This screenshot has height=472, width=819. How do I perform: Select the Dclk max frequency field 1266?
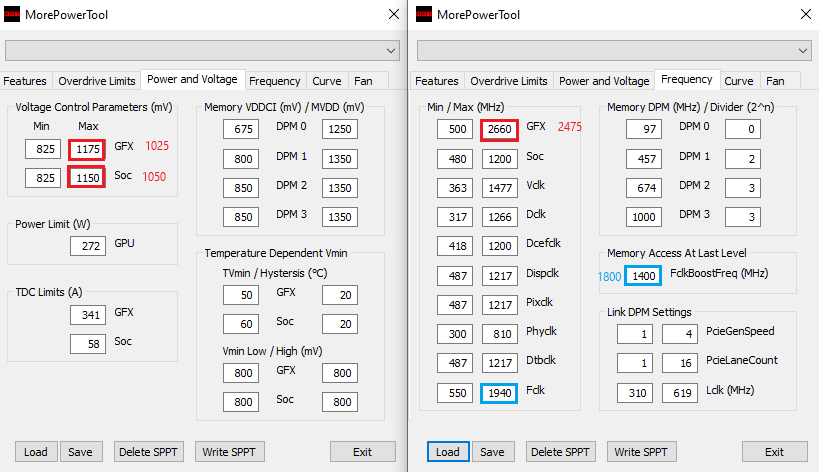[x=499, y=217]
